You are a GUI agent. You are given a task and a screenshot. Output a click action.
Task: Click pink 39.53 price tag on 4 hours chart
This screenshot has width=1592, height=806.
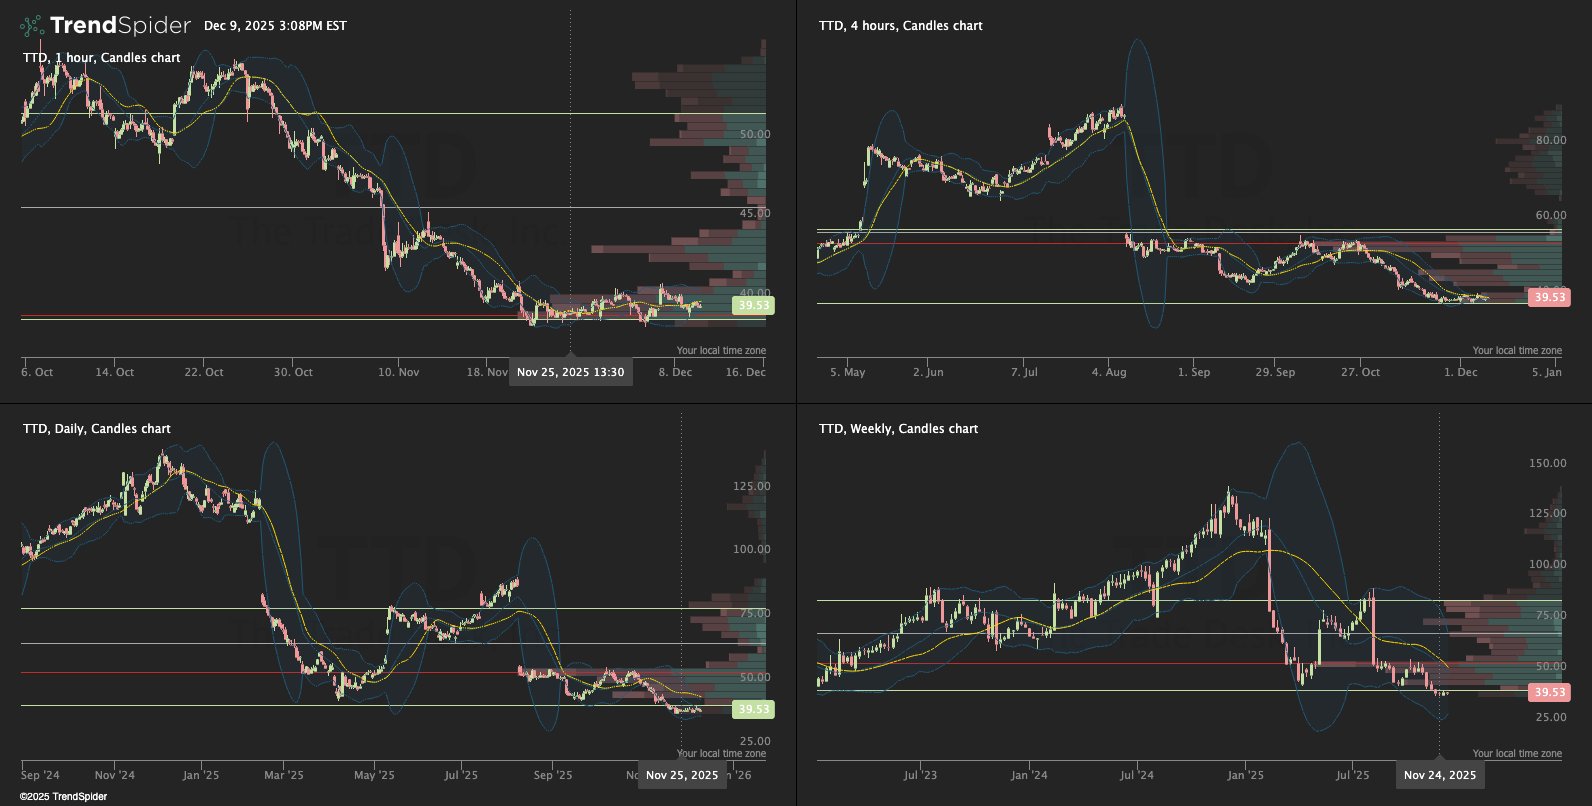click(x=1549, y=297)
